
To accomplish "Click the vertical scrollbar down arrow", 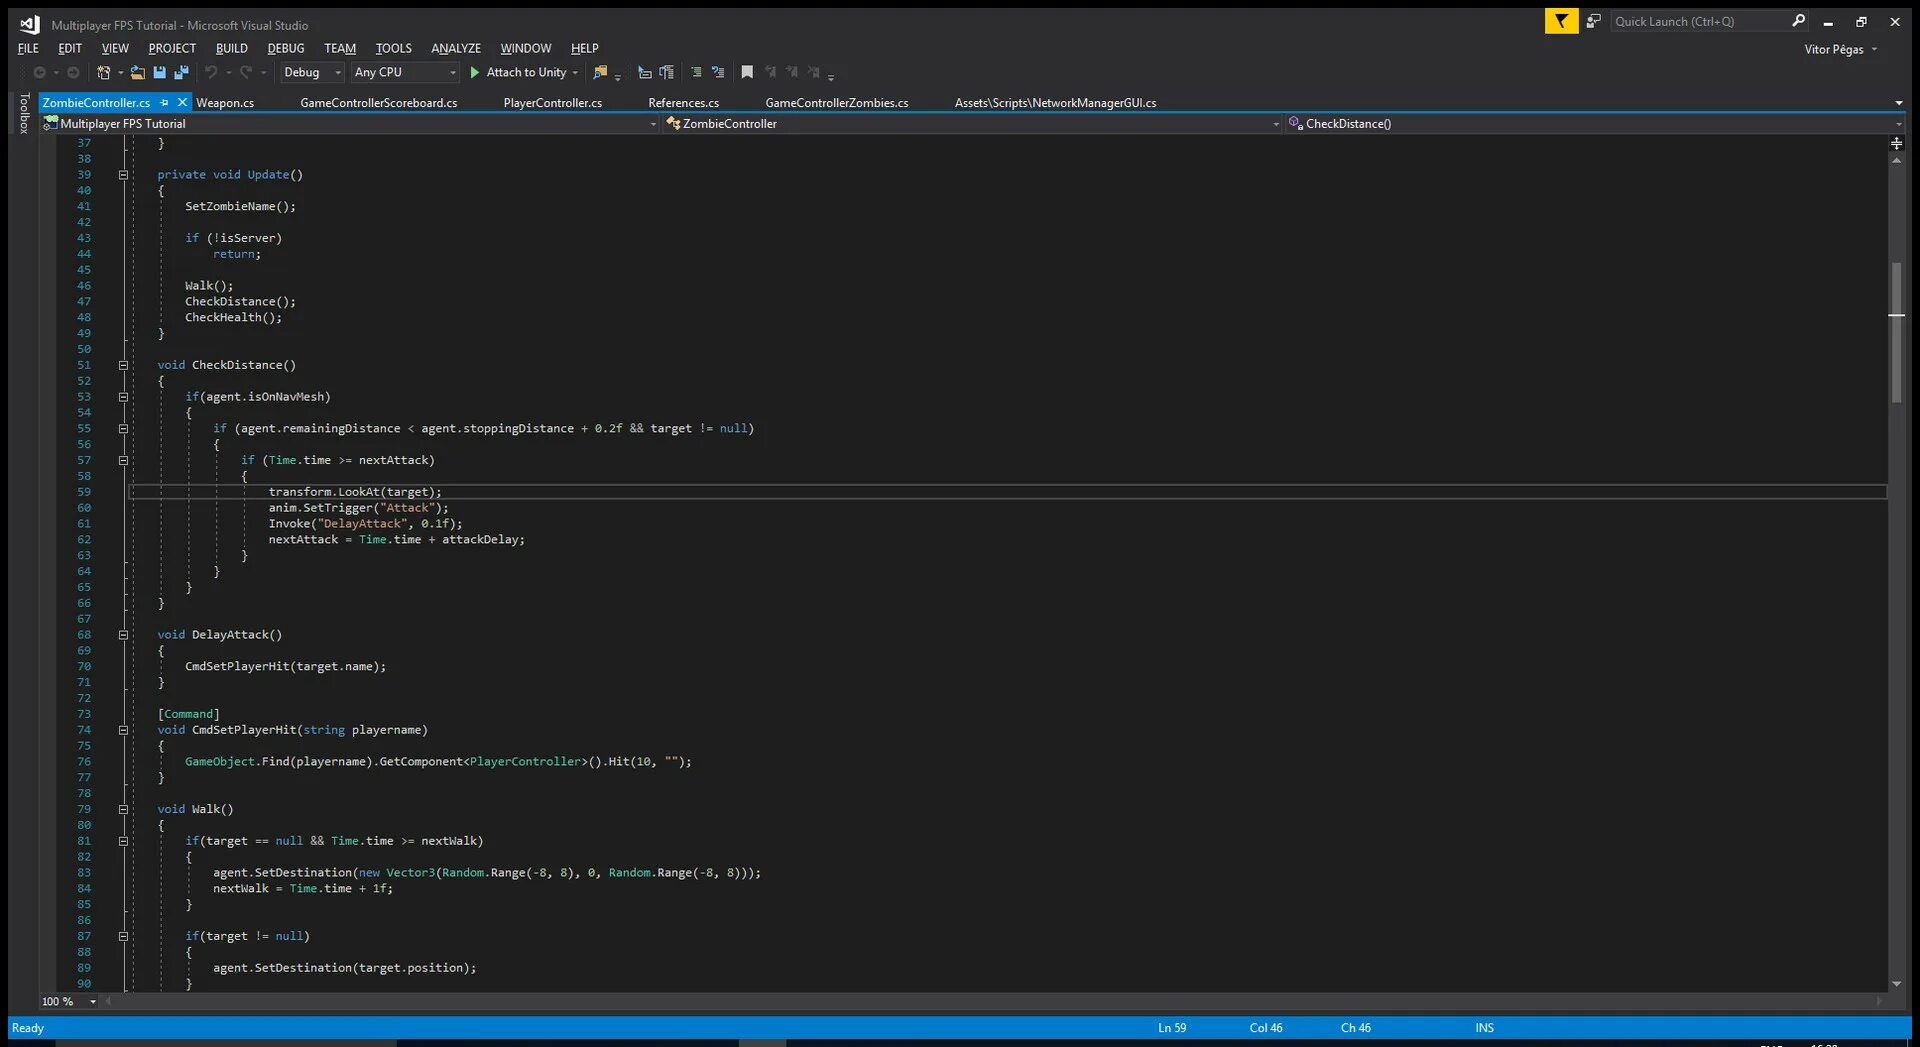I will click(1896, 985).
